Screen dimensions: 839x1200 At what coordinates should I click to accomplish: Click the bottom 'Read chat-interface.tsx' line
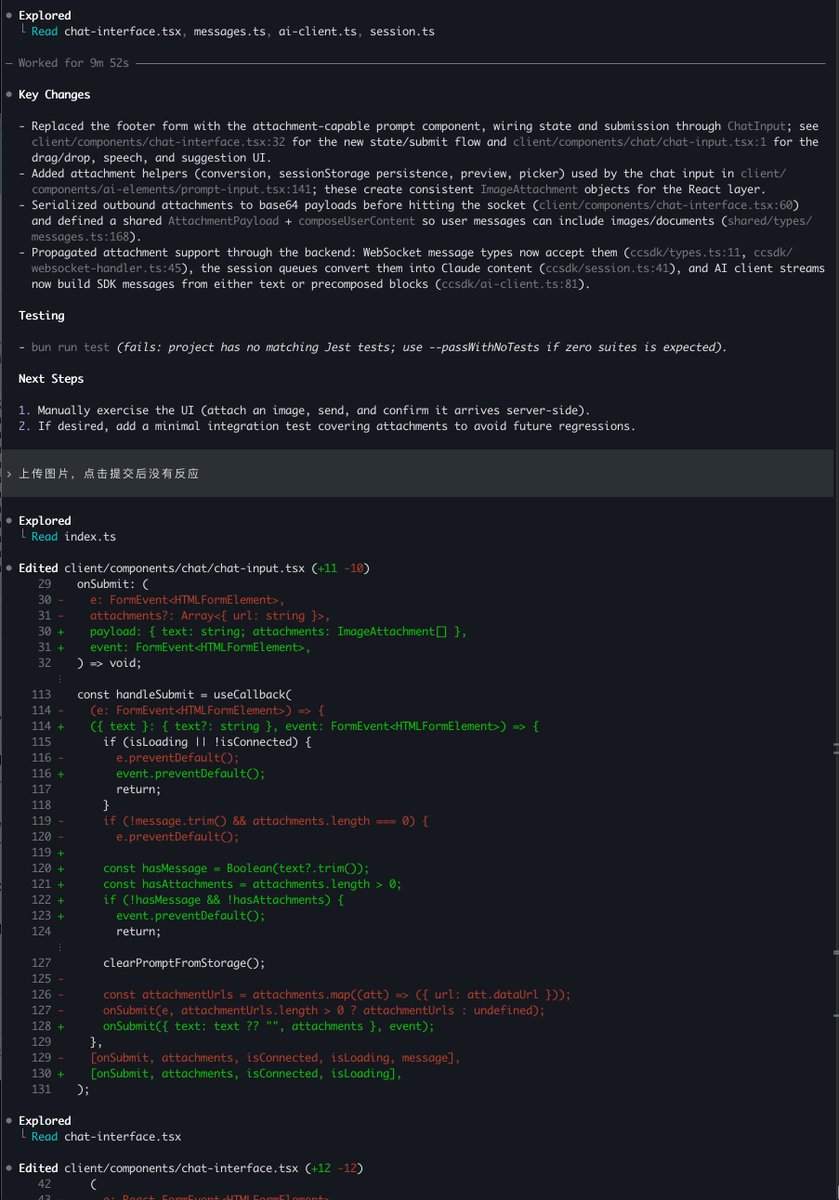pyautogui.click(x=106, y=1136)
